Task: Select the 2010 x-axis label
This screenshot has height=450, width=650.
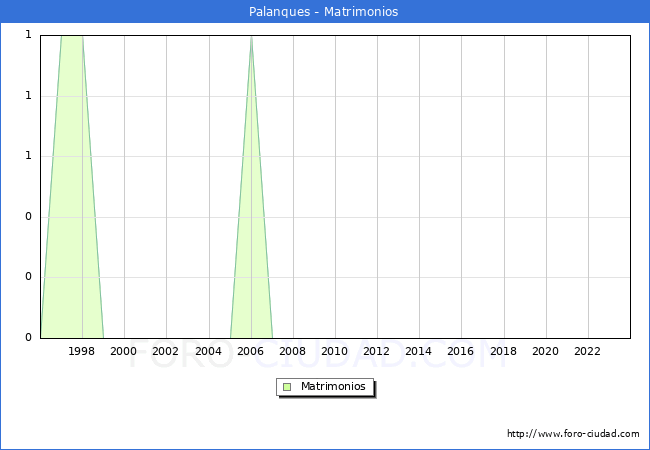Action: [x=334, y=351]
